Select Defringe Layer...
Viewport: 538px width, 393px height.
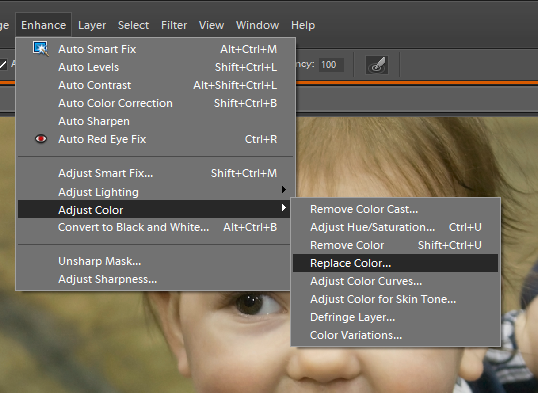(395, 317)
